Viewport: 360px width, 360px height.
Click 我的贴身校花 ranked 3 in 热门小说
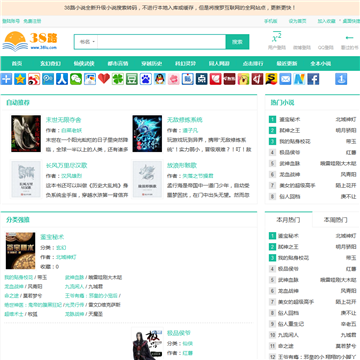(x=295, y=141)
